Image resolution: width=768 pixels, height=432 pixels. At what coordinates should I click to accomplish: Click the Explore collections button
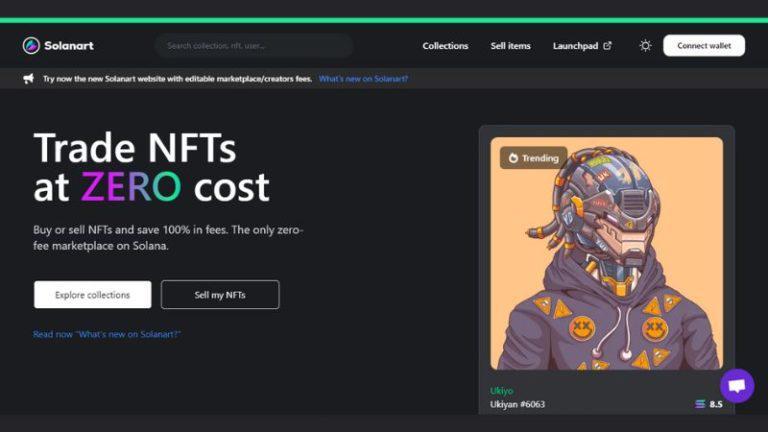(93, 295)
